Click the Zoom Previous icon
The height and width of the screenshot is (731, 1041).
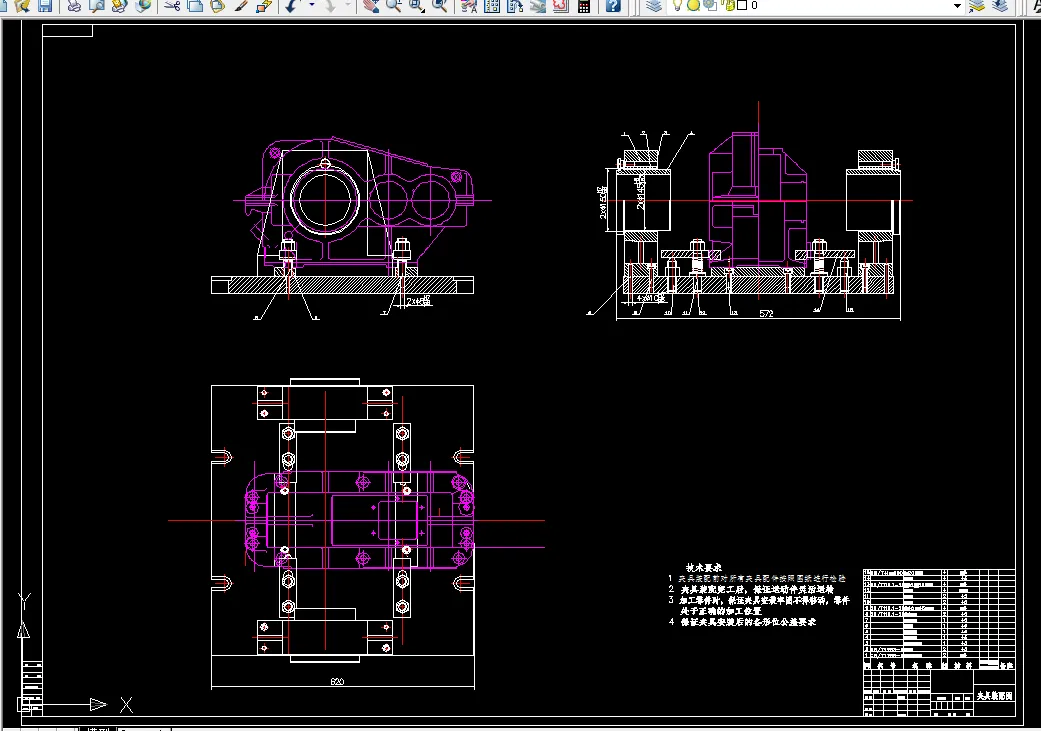[440, 6]
